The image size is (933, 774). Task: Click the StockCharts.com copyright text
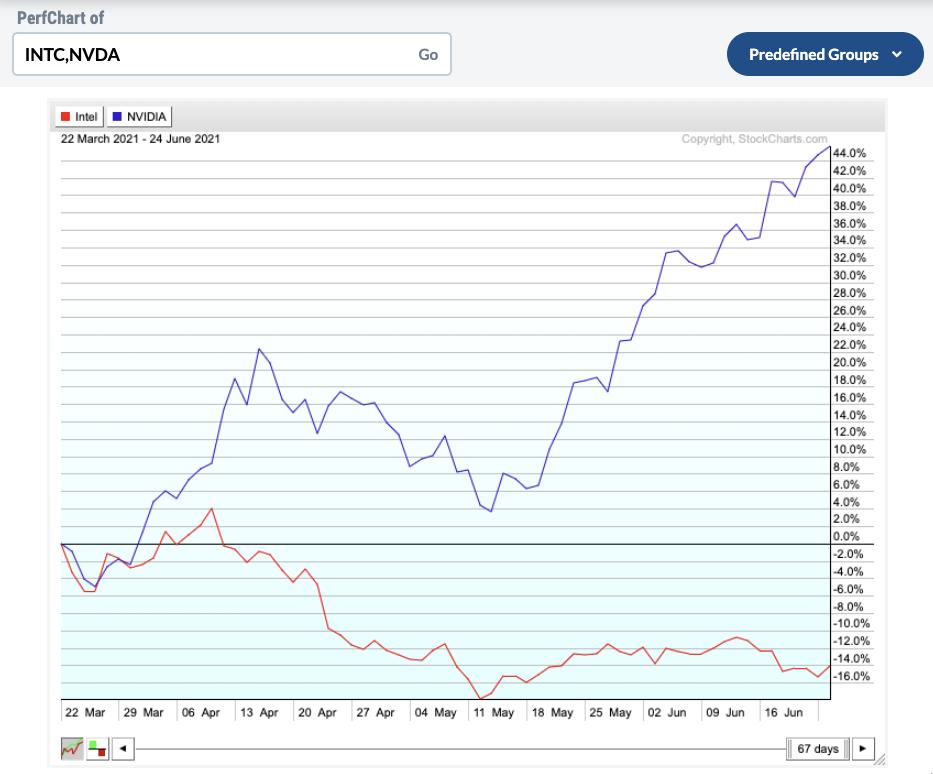tap(754, 139)
